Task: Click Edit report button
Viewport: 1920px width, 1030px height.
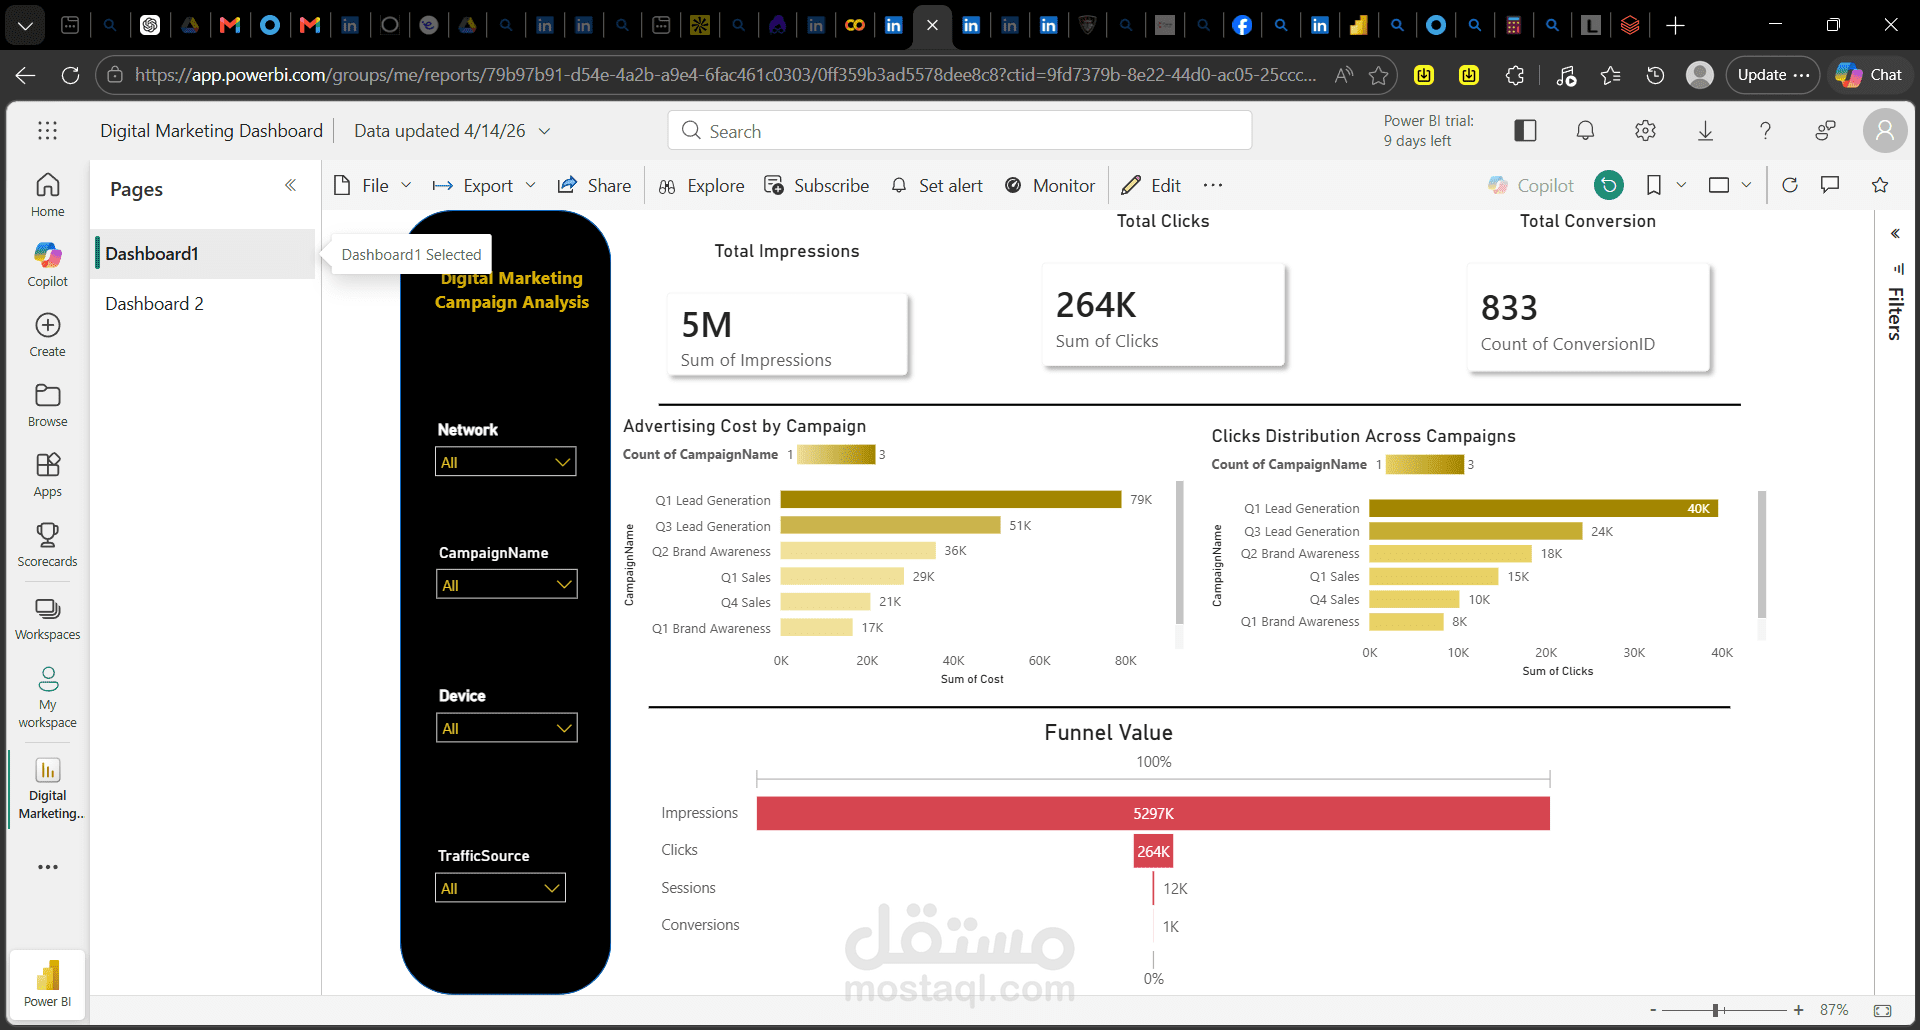Action: coord(1151,185)
